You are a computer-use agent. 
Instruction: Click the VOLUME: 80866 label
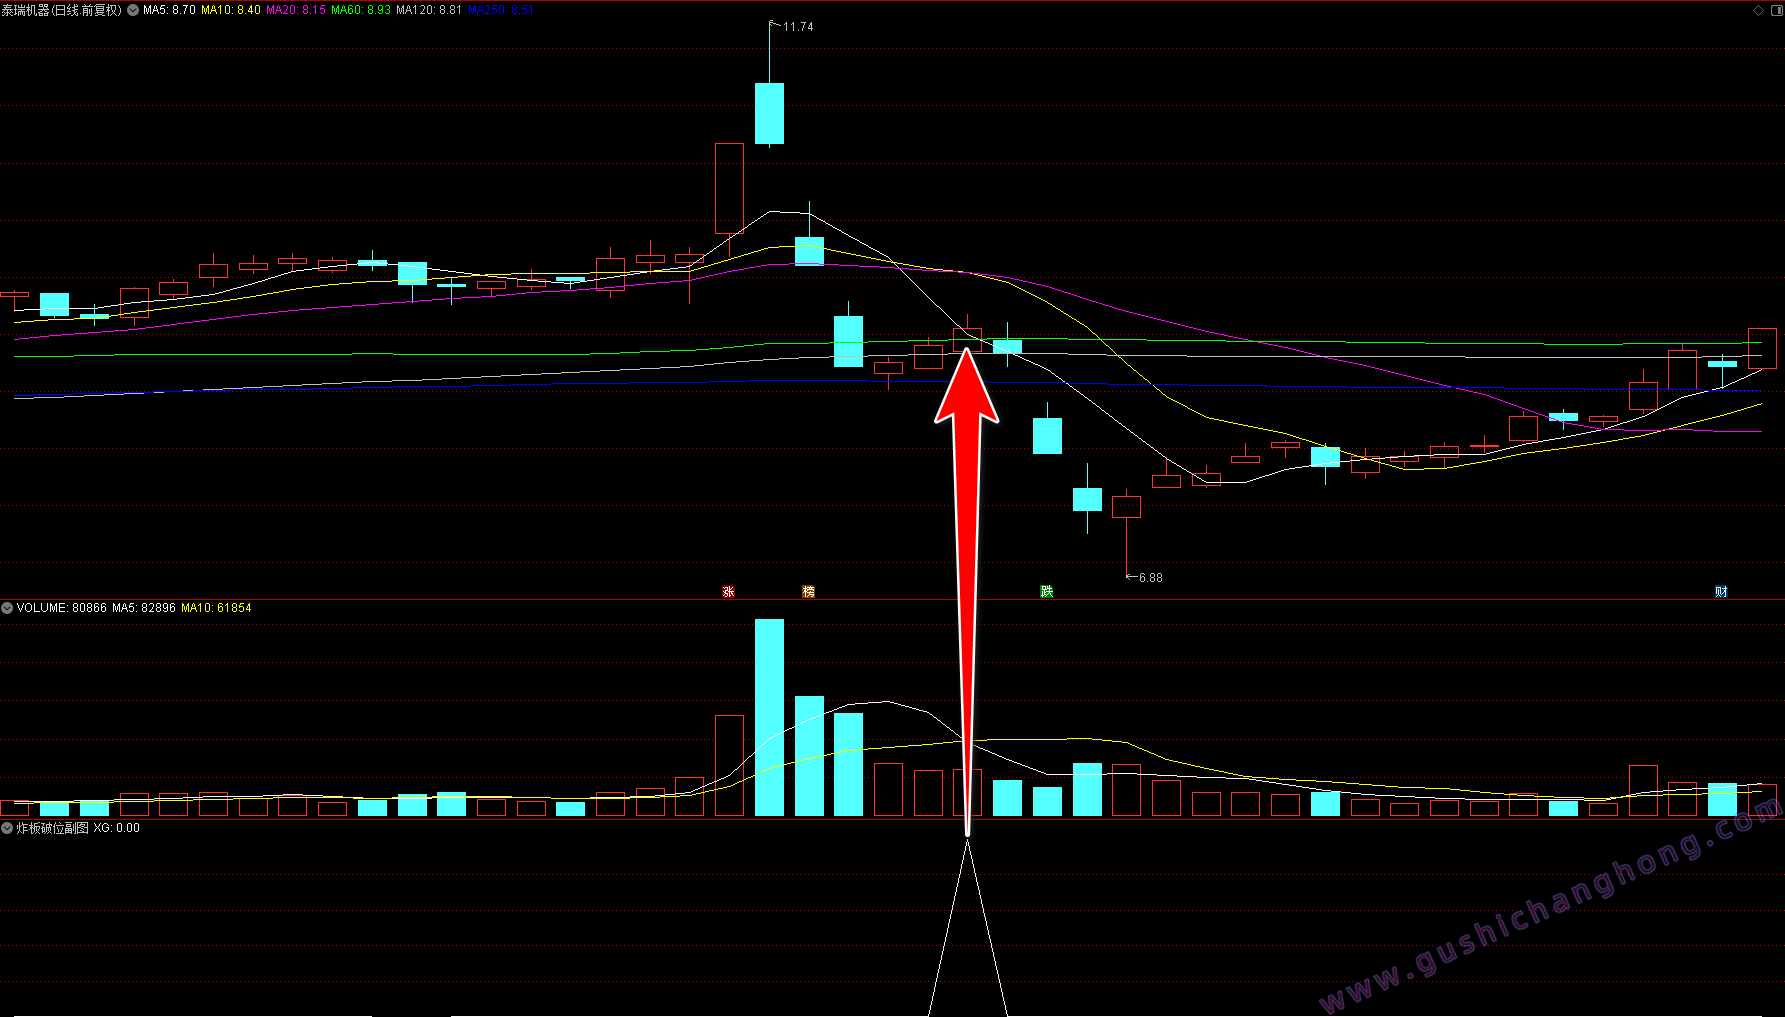click(61, 608)
